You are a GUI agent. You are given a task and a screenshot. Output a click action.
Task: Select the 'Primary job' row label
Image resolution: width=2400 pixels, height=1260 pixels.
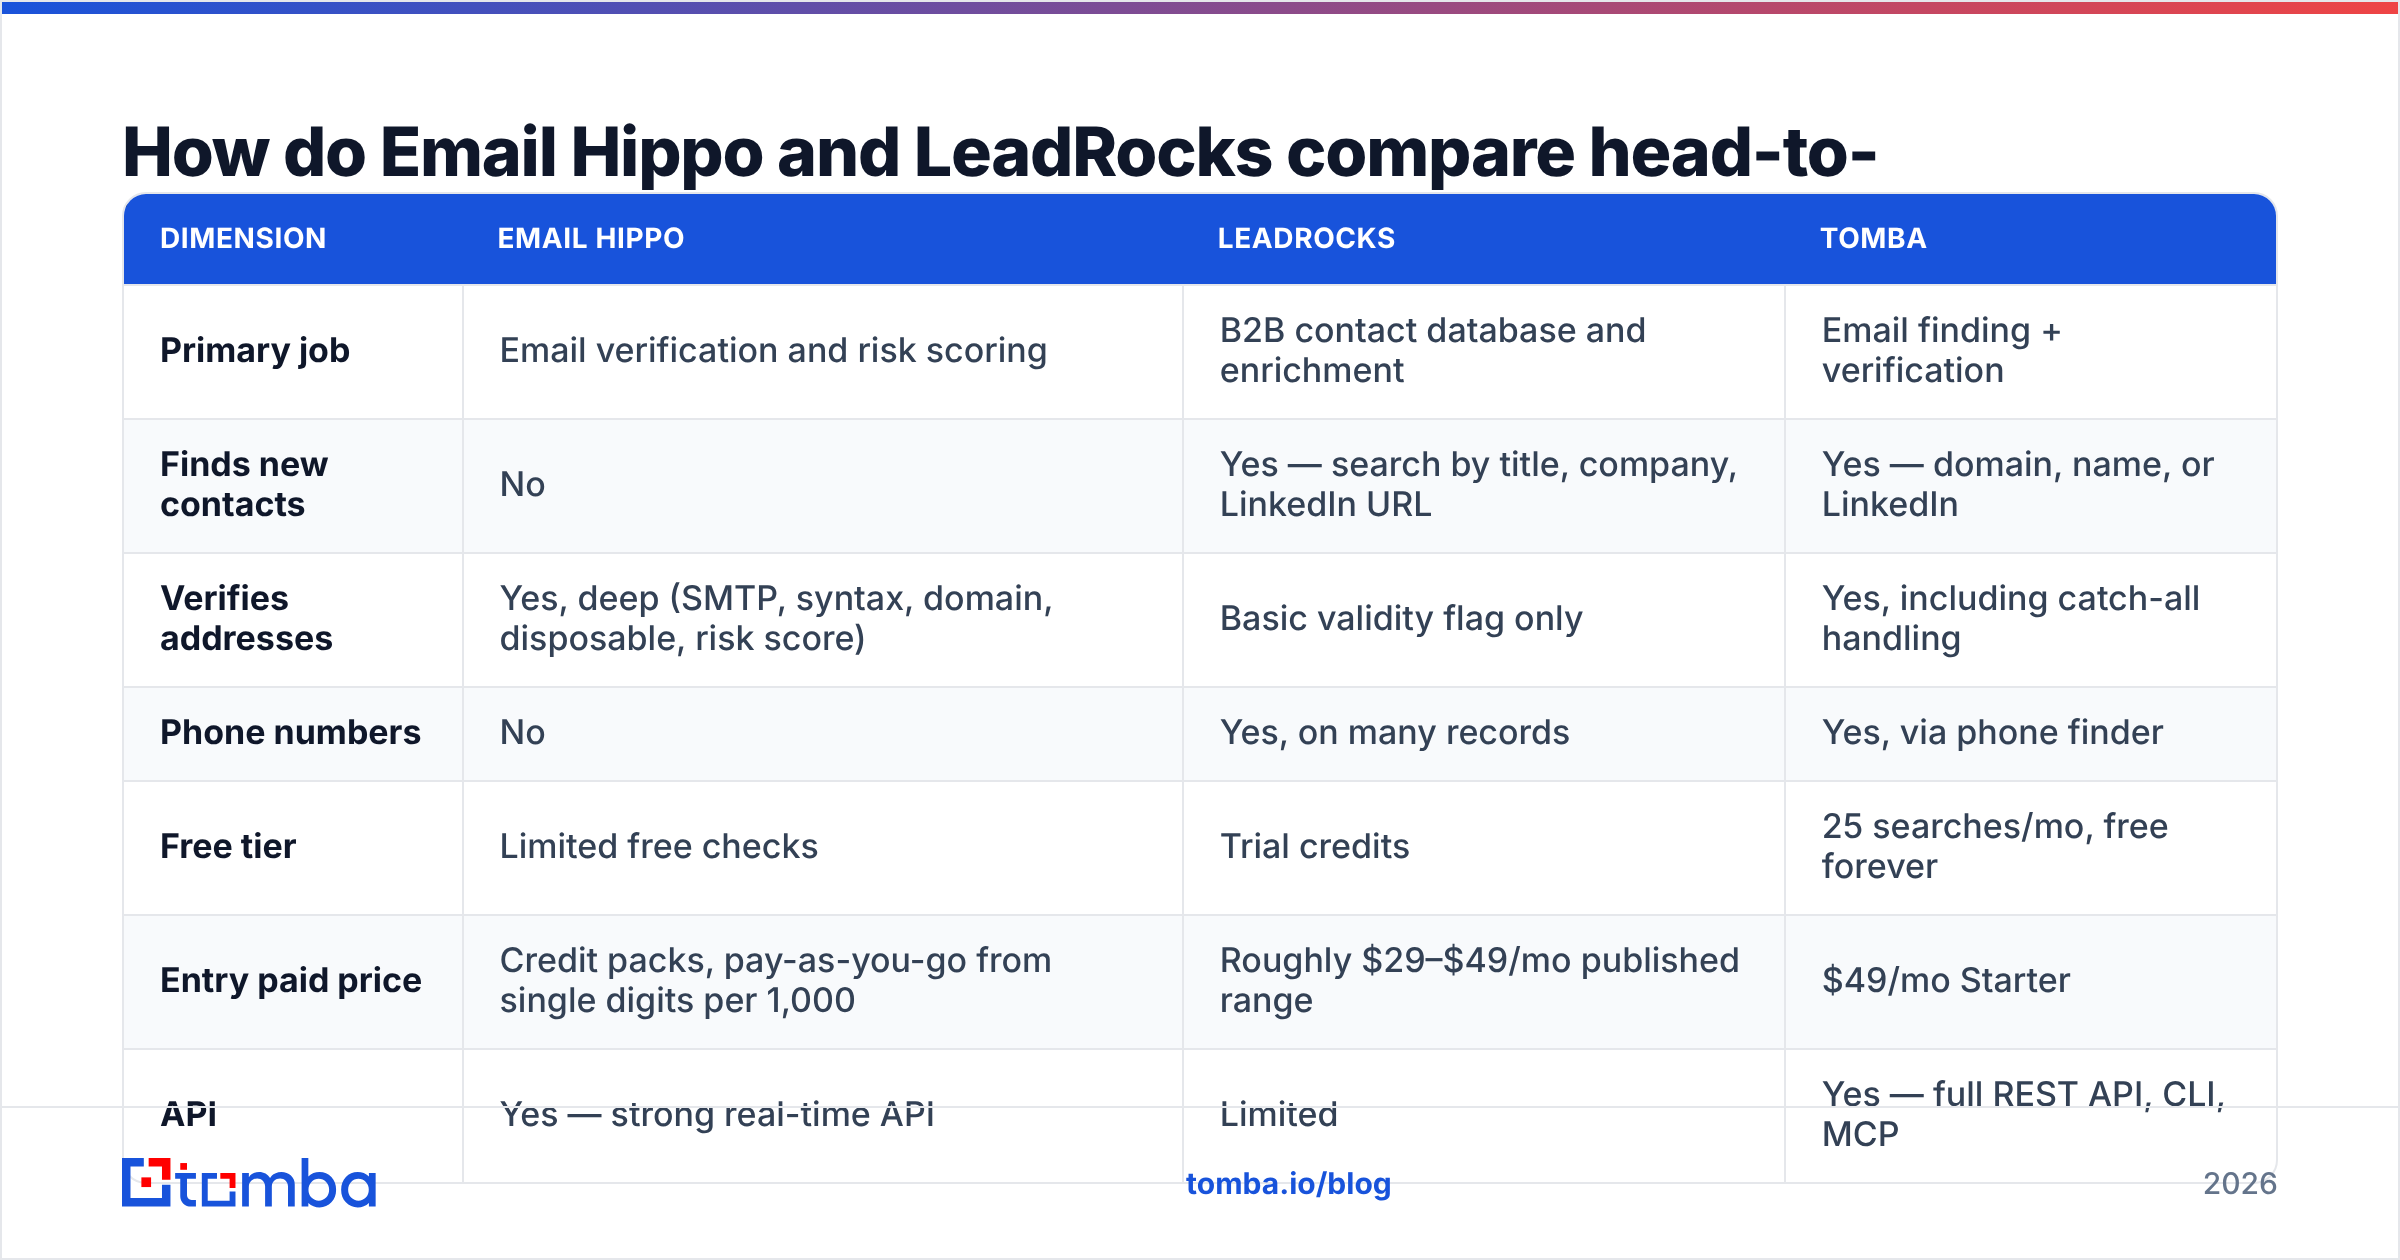click(x=255, y=351)
